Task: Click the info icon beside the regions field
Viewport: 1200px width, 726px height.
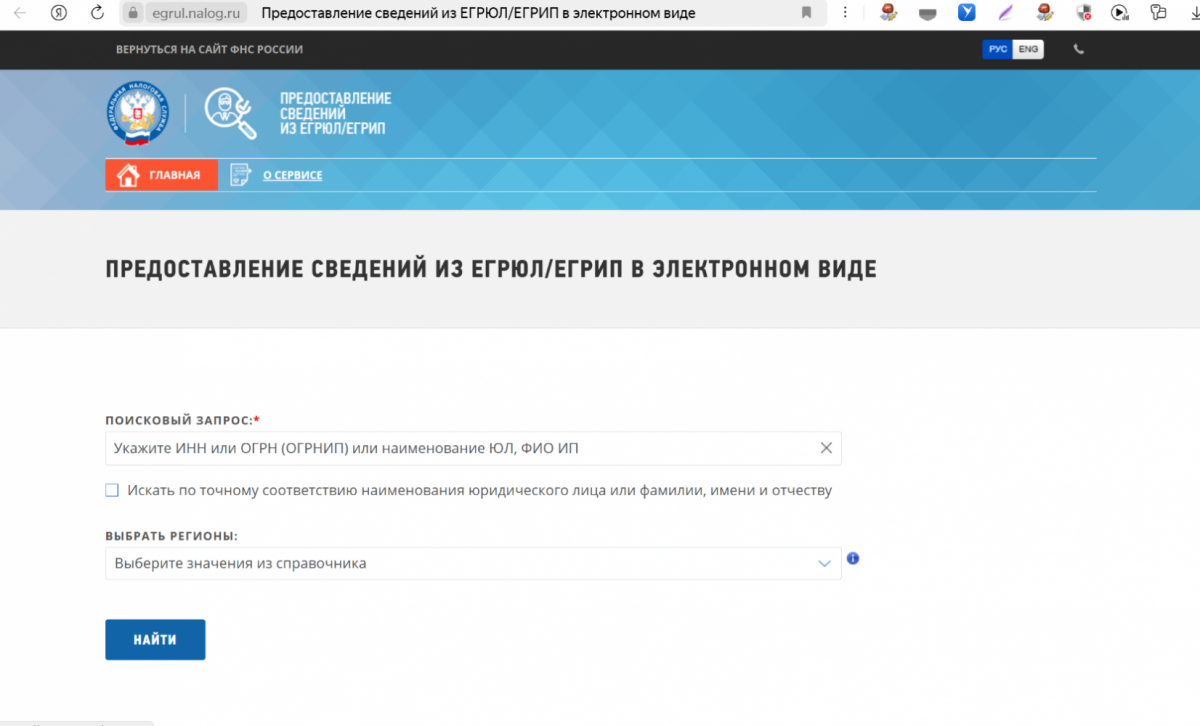Action: pyautogui.click(x=853, y=558)
